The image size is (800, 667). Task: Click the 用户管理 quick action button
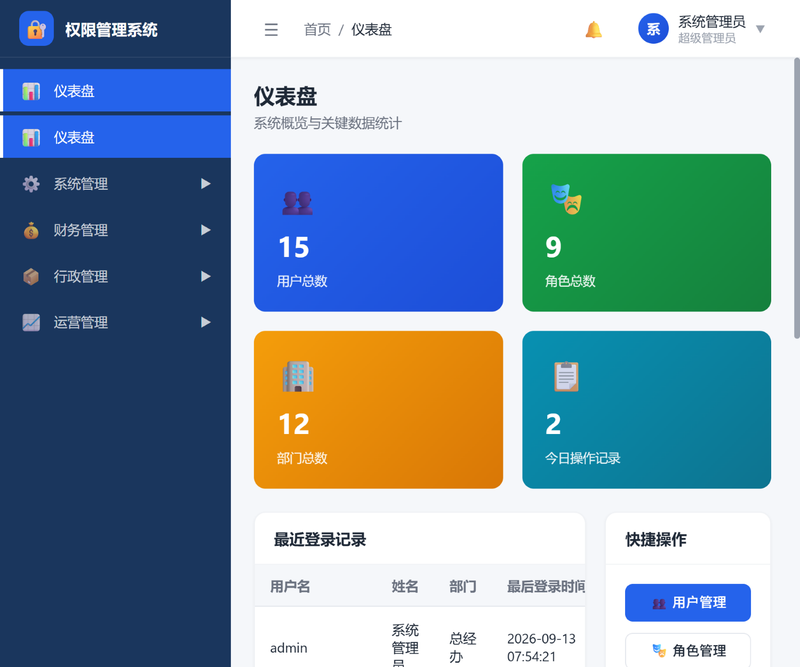688,603
